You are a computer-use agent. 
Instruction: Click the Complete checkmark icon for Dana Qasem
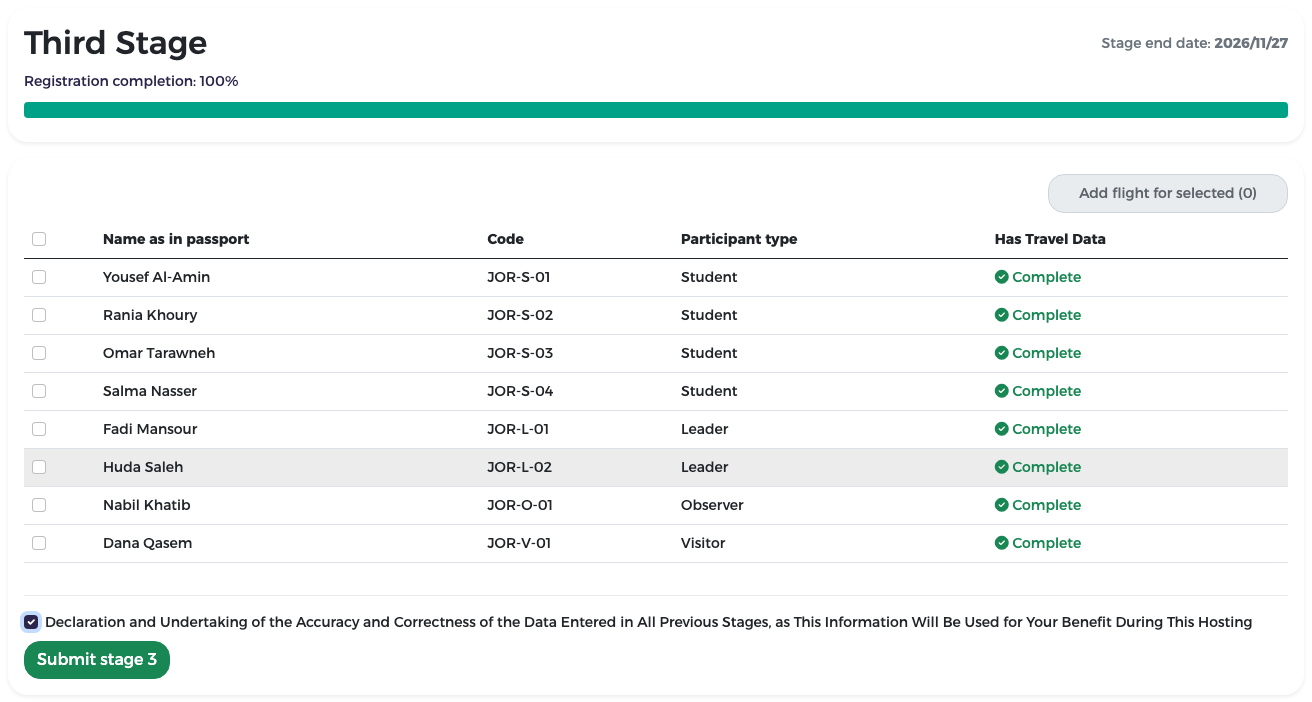[1001, 543]
